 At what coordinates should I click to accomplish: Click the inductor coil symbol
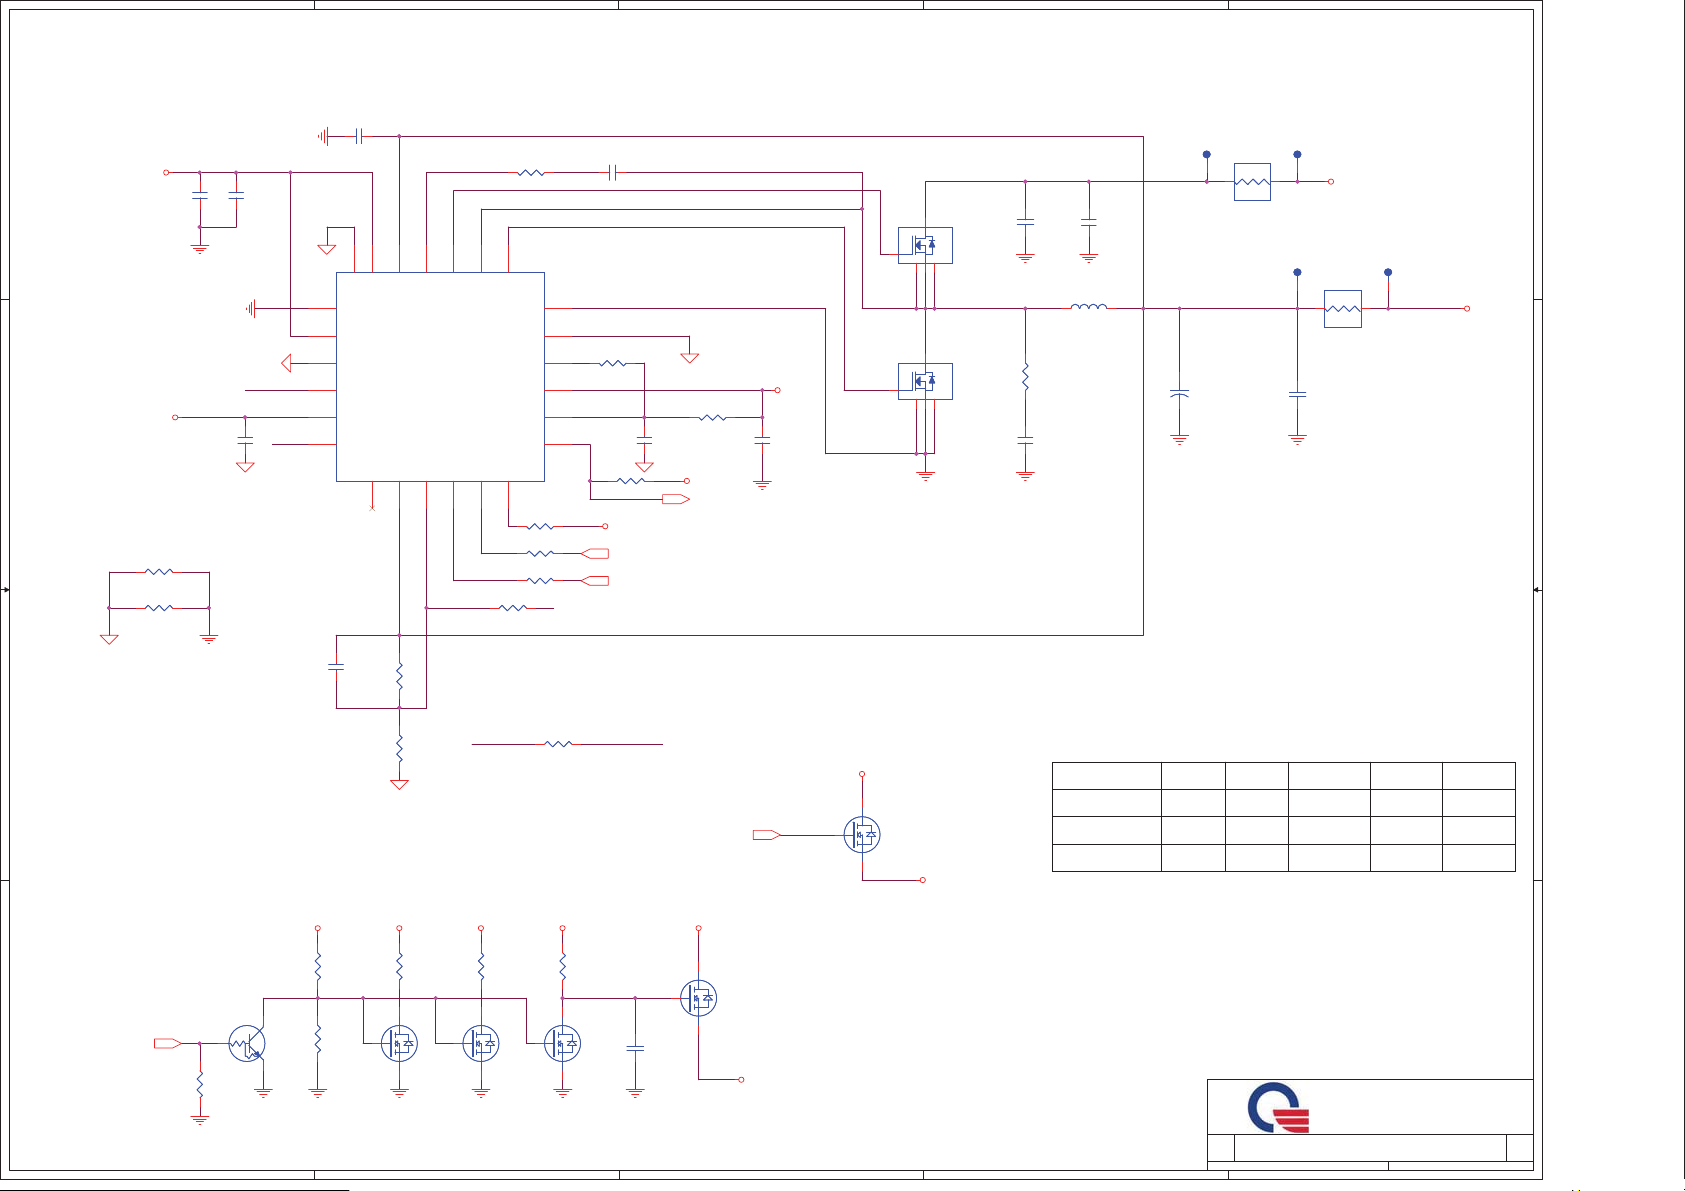point(1089,307)
